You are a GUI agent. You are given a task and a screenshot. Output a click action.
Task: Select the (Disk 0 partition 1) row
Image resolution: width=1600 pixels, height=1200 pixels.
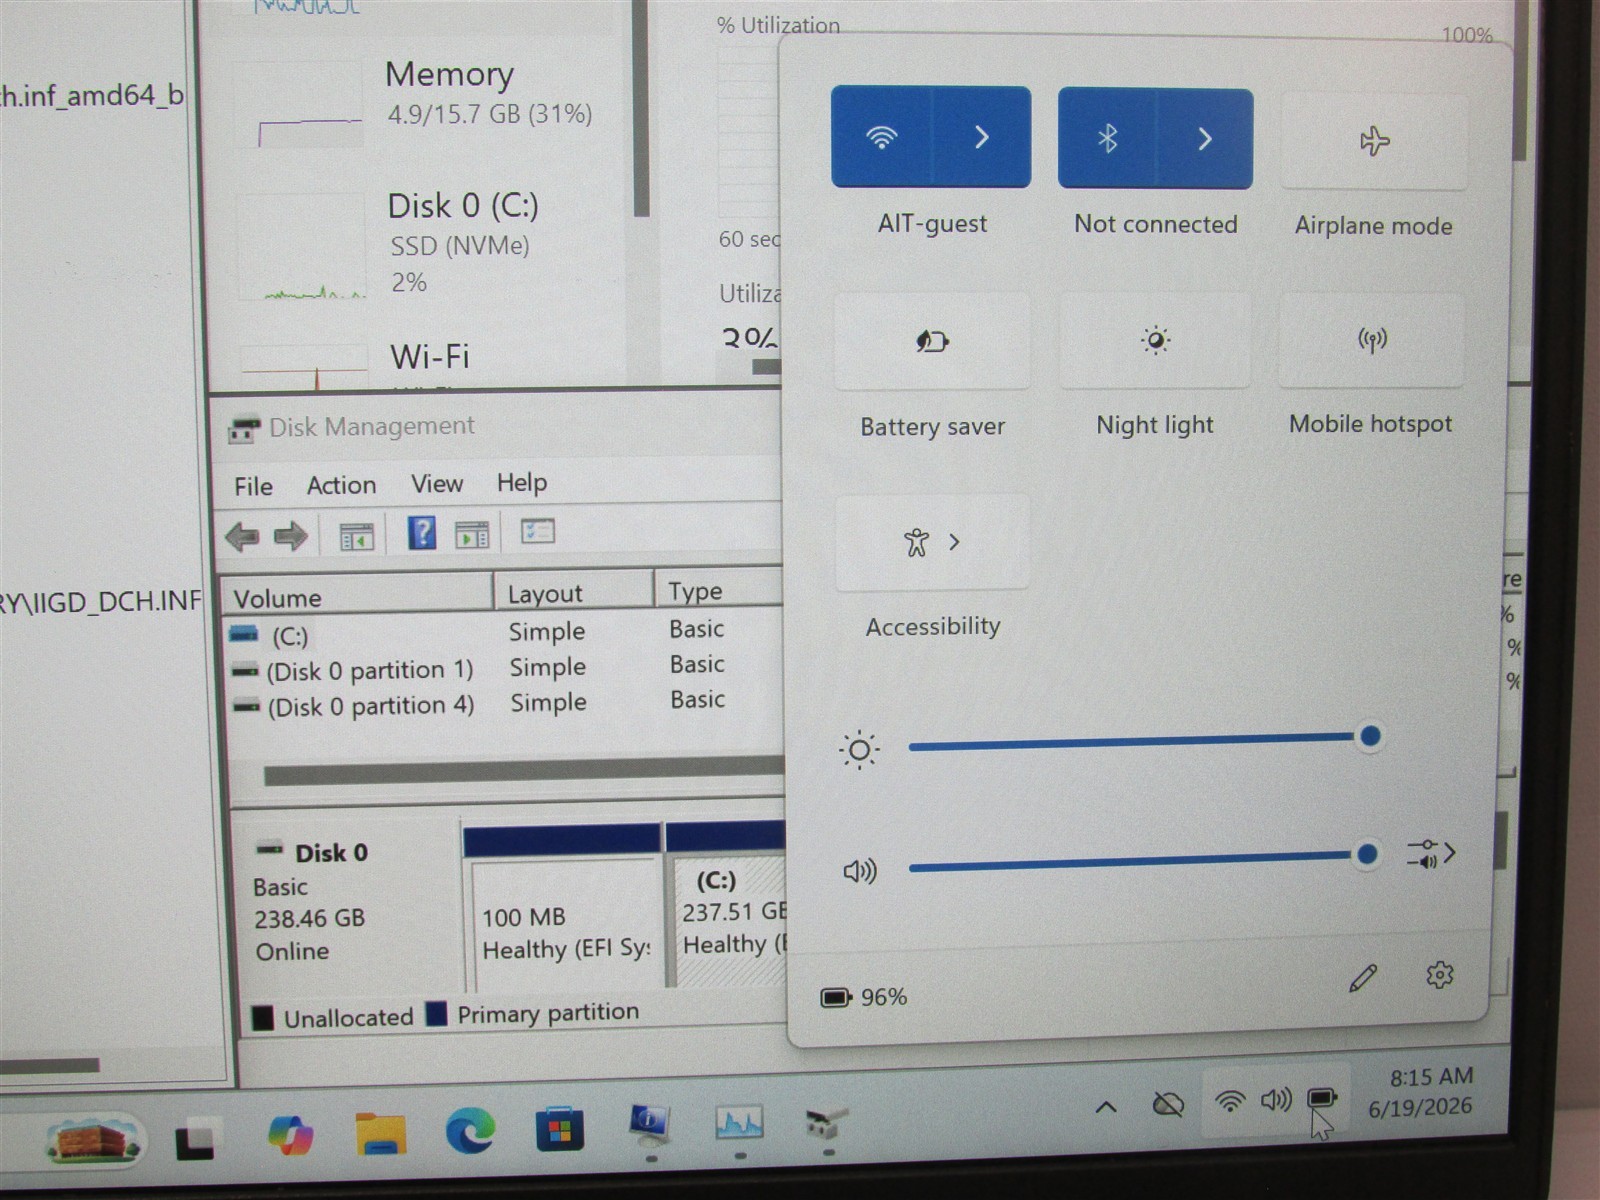click(505, 668)
